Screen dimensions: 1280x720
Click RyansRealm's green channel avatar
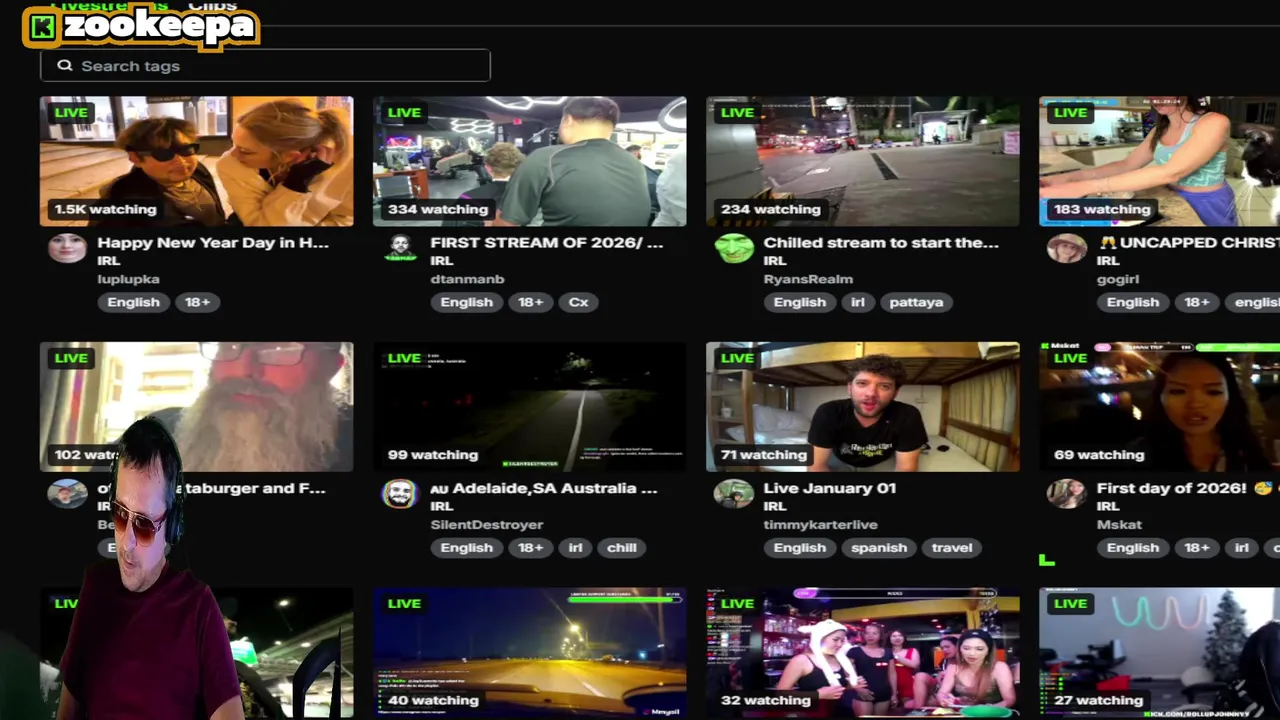tap(734, 247)
